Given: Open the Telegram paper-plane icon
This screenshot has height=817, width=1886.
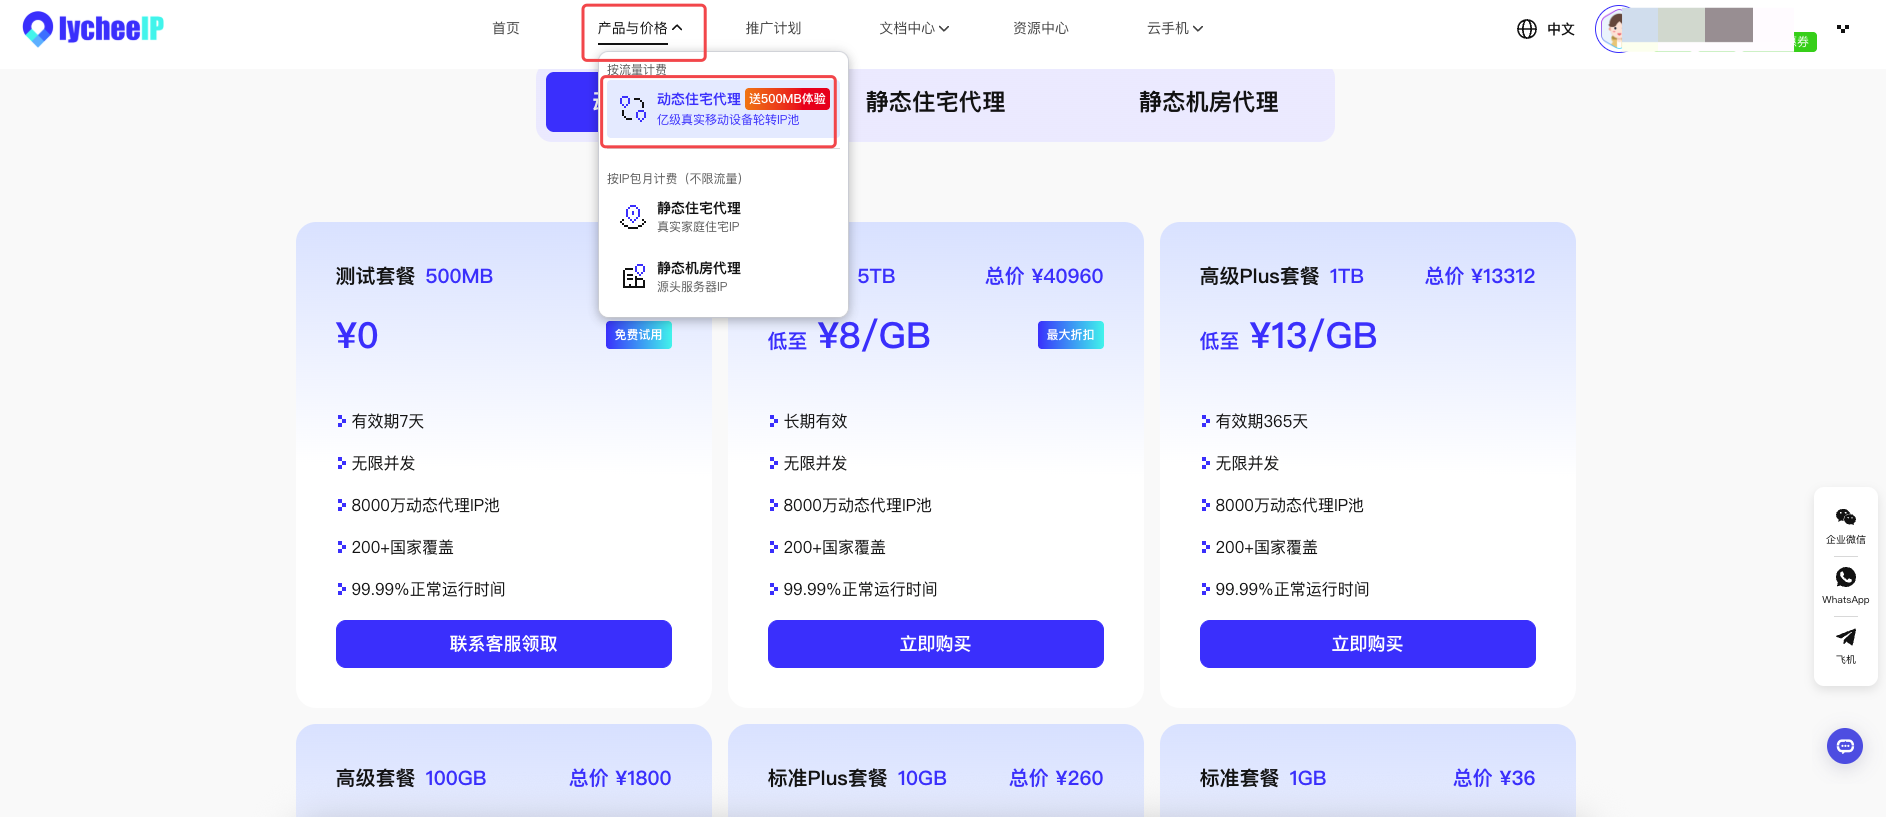Looking at the screenshot, I should coord(1845,637).
